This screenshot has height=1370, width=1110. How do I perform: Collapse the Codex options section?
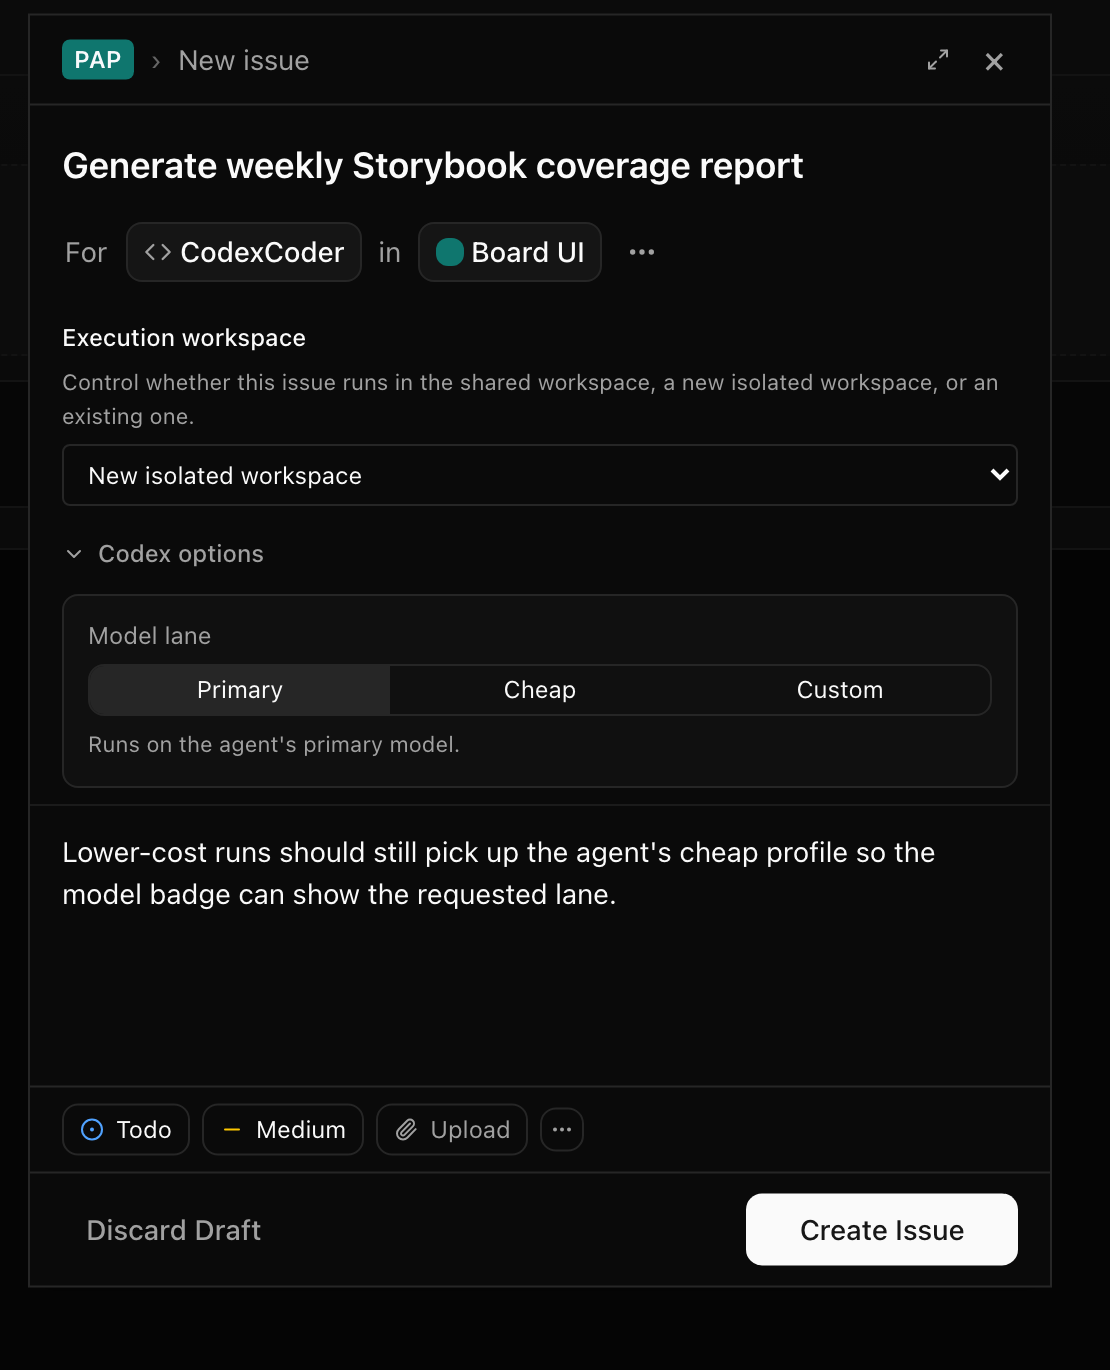(164, 554)
